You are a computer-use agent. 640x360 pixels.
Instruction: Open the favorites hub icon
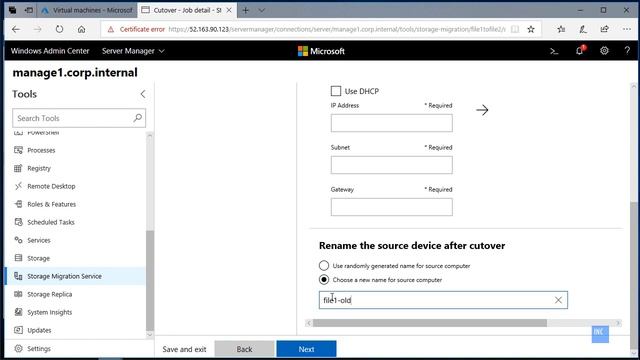tap(561, 29)
